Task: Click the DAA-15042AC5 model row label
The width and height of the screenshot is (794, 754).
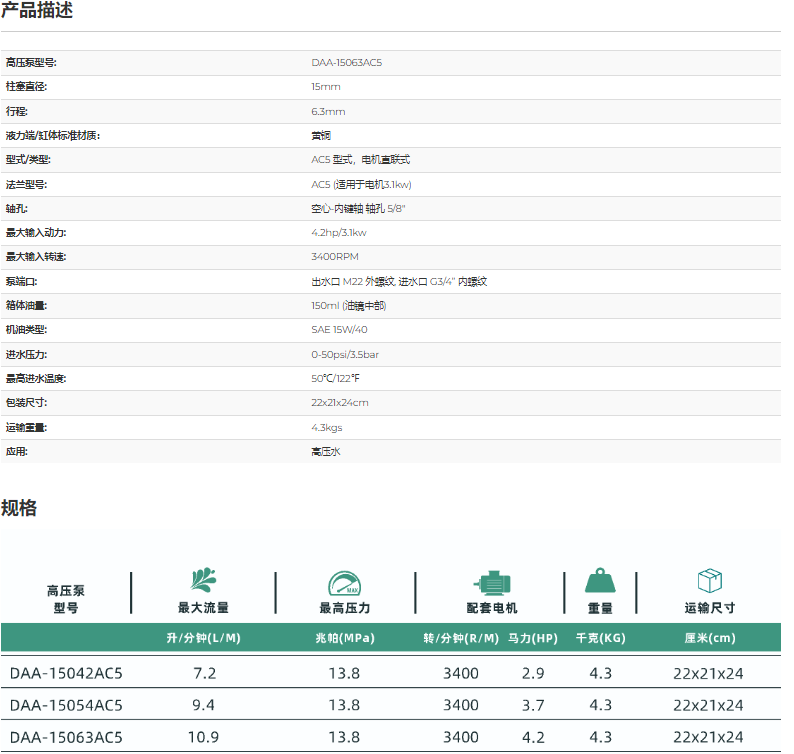Action: coord(66,673)
